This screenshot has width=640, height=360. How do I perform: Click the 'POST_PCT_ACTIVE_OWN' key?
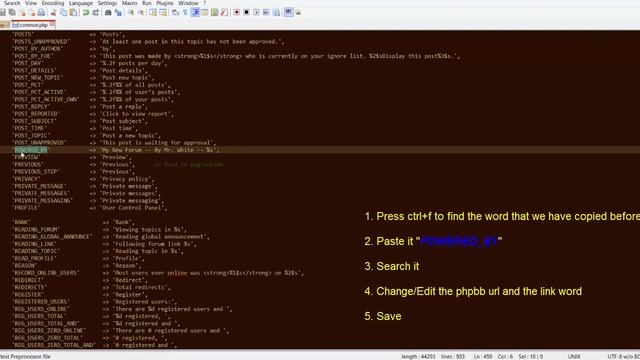coord(46,99)
